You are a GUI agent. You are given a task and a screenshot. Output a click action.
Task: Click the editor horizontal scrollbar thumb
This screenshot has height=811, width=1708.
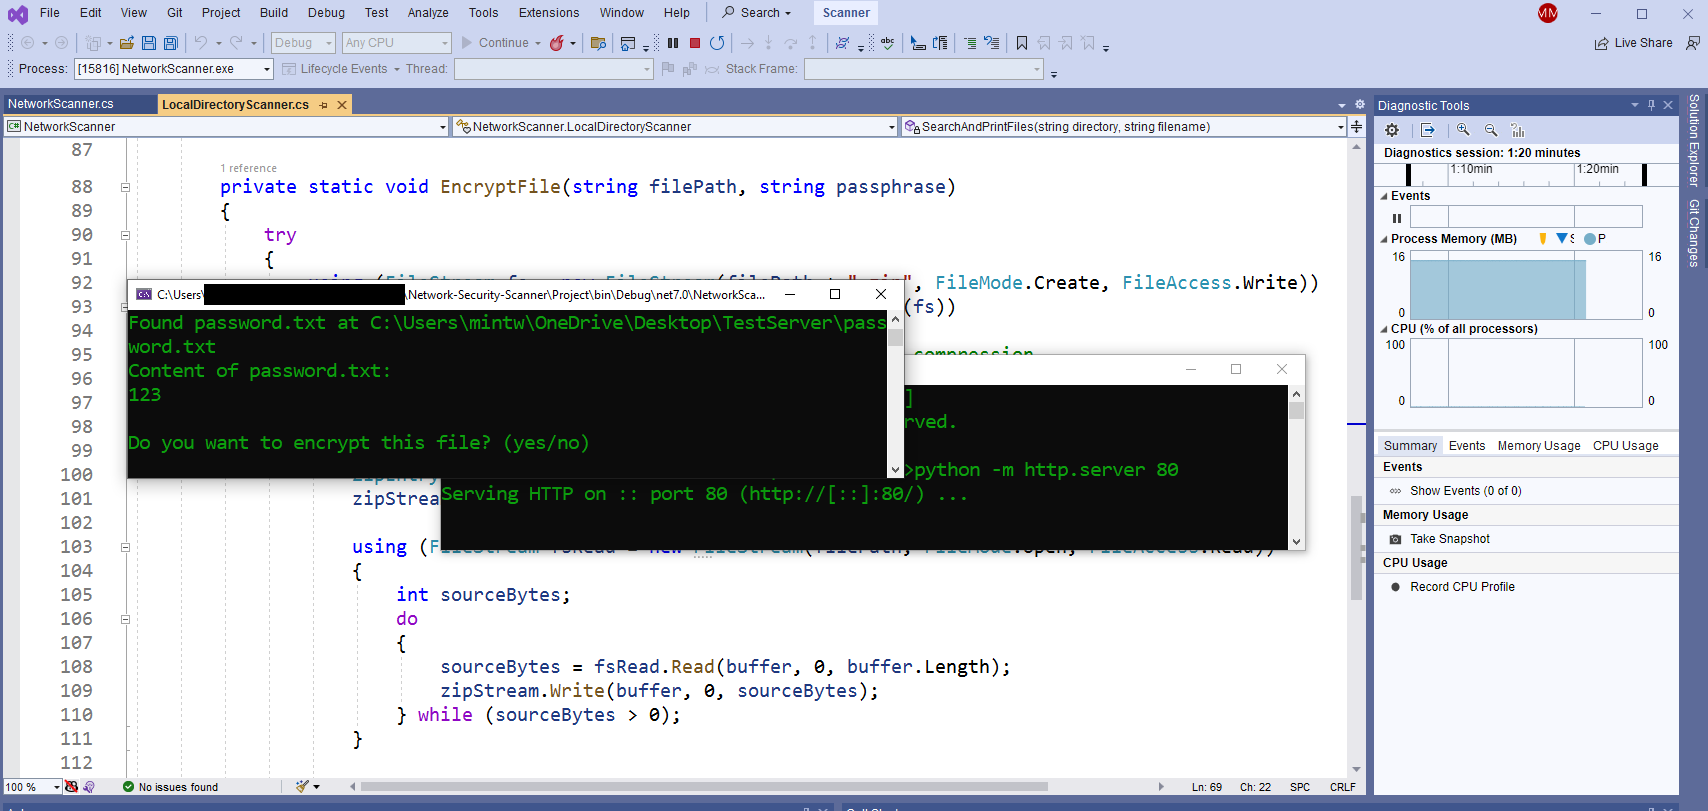704,787
